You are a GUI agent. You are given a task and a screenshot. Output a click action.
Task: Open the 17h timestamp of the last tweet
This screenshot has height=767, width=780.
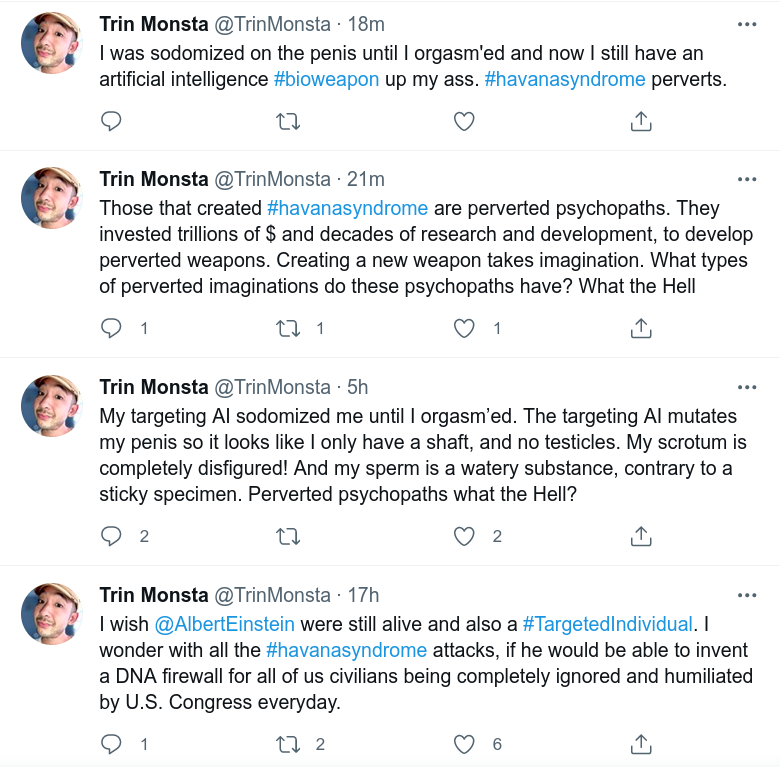click(363, 595)
